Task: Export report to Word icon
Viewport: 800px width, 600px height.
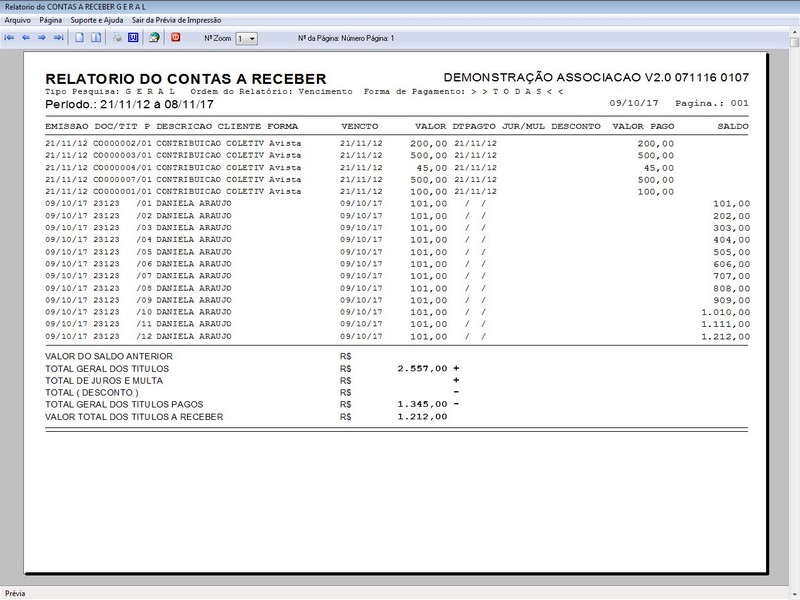Action: pyautogui.click(x=133, y=38)
